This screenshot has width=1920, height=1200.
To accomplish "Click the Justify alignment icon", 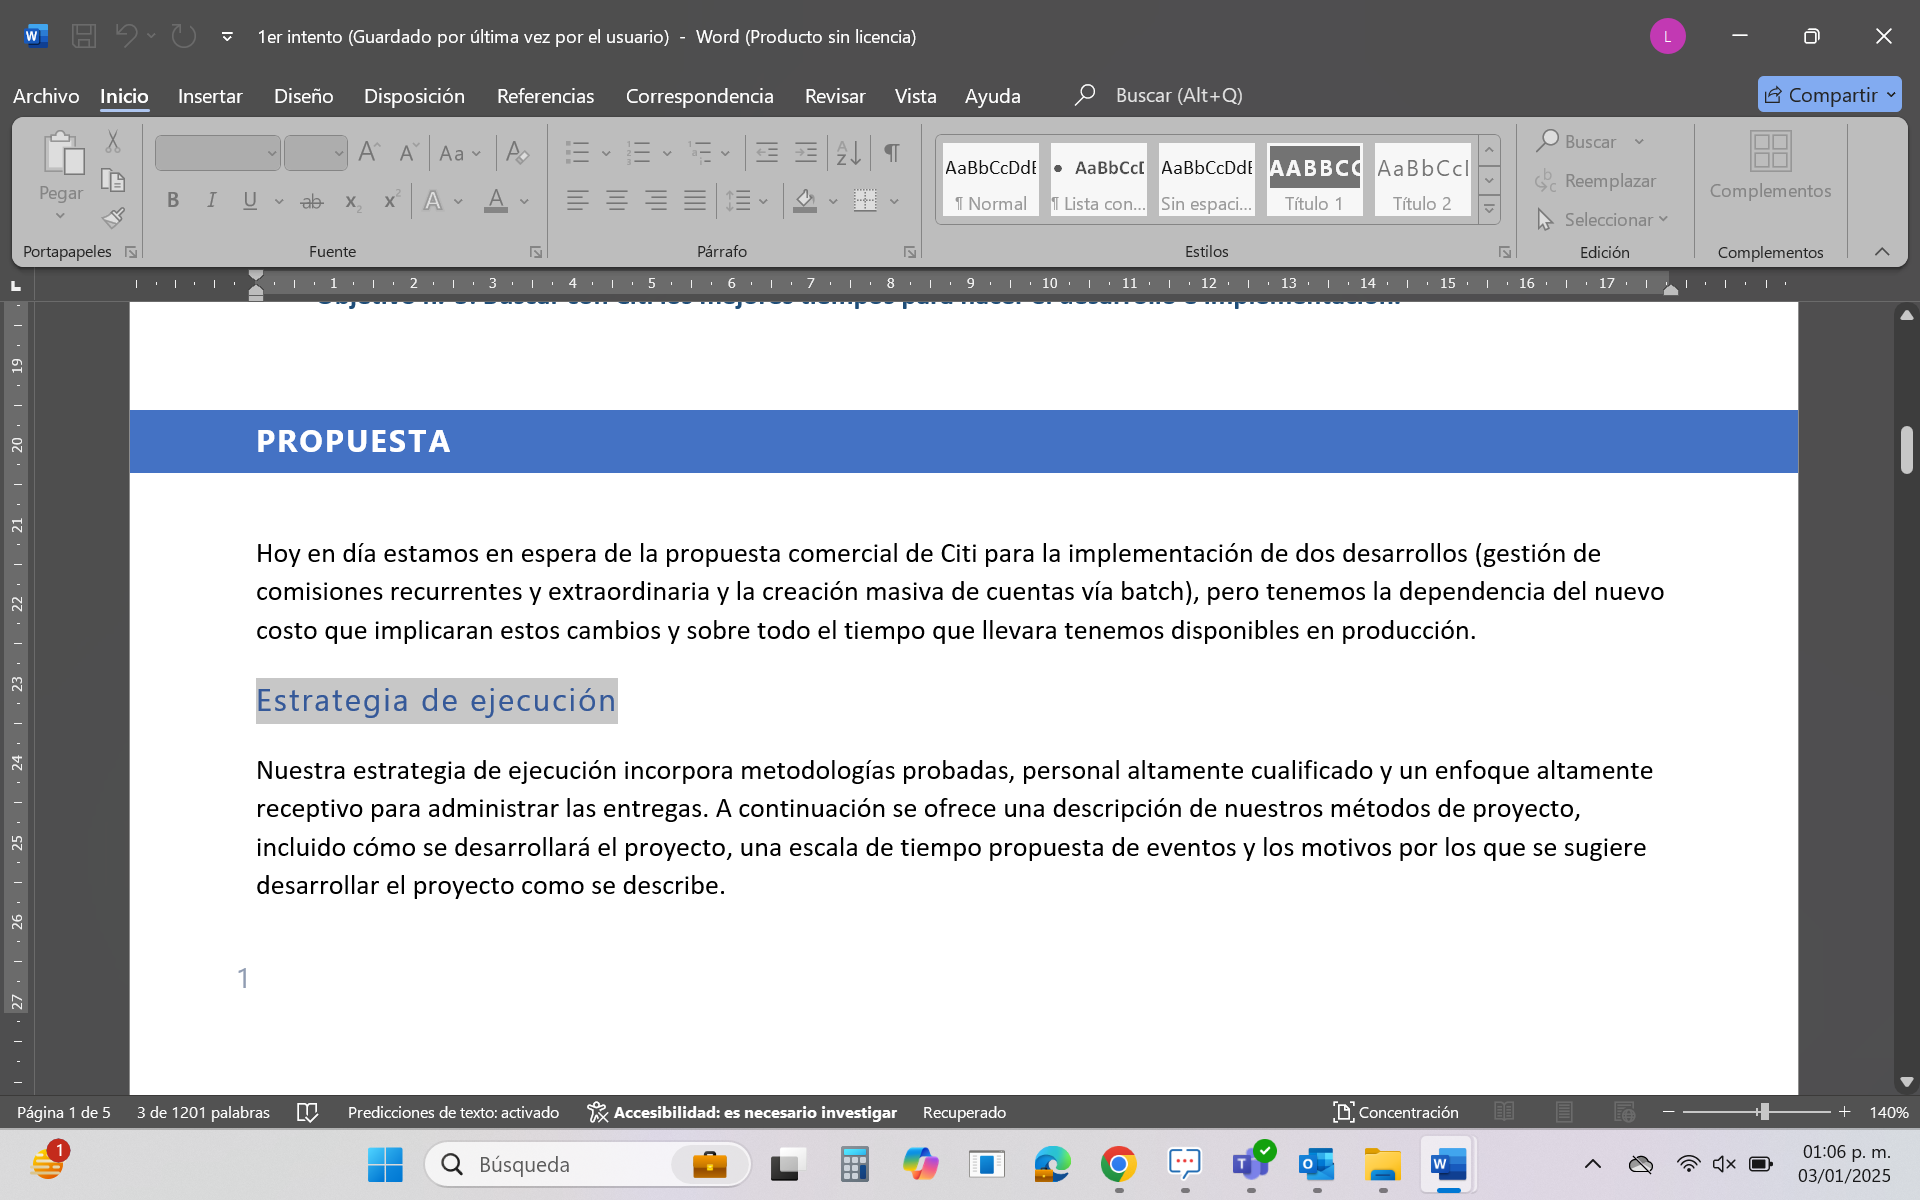I will (694, 201).
